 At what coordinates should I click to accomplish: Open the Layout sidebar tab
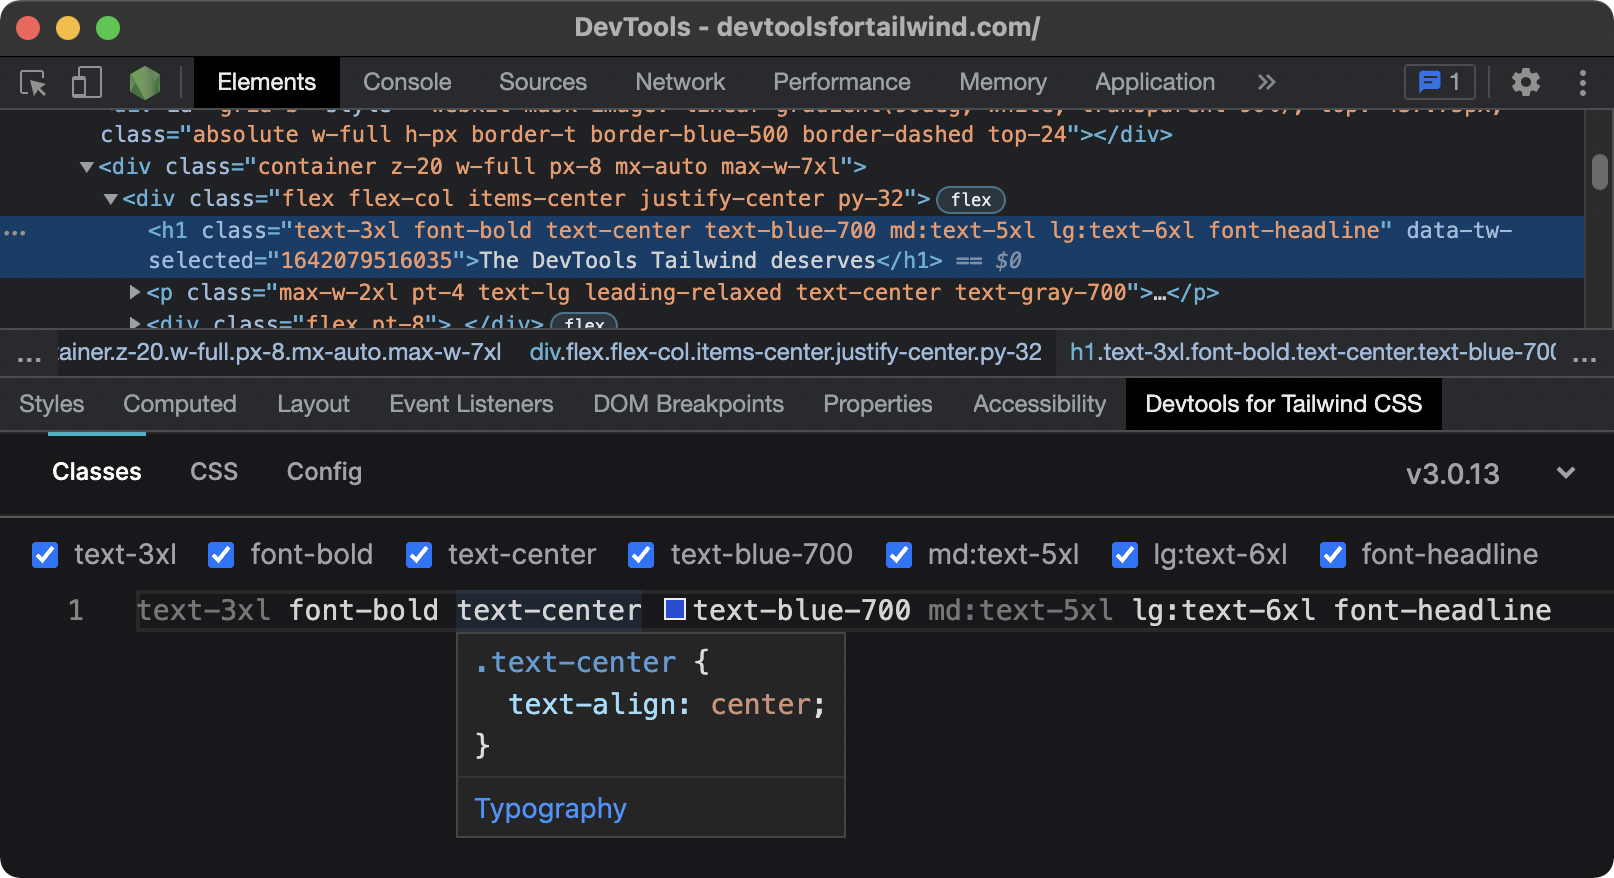pos(313,404)
